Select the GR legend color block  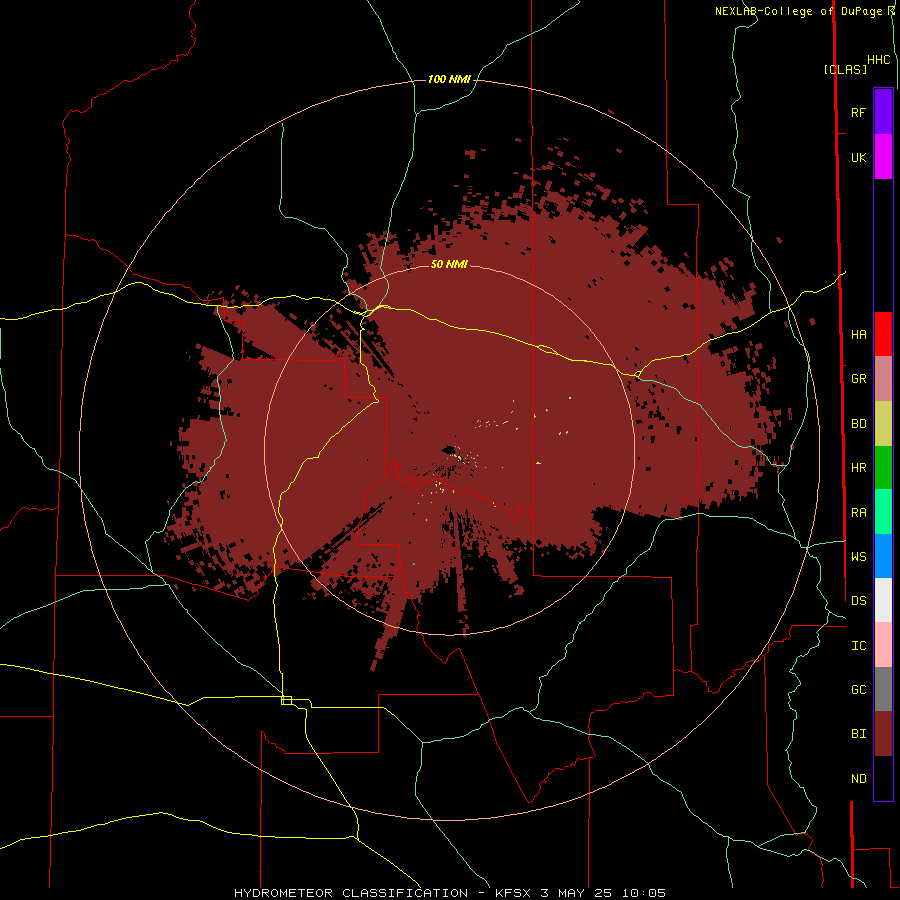click(883, 379)
